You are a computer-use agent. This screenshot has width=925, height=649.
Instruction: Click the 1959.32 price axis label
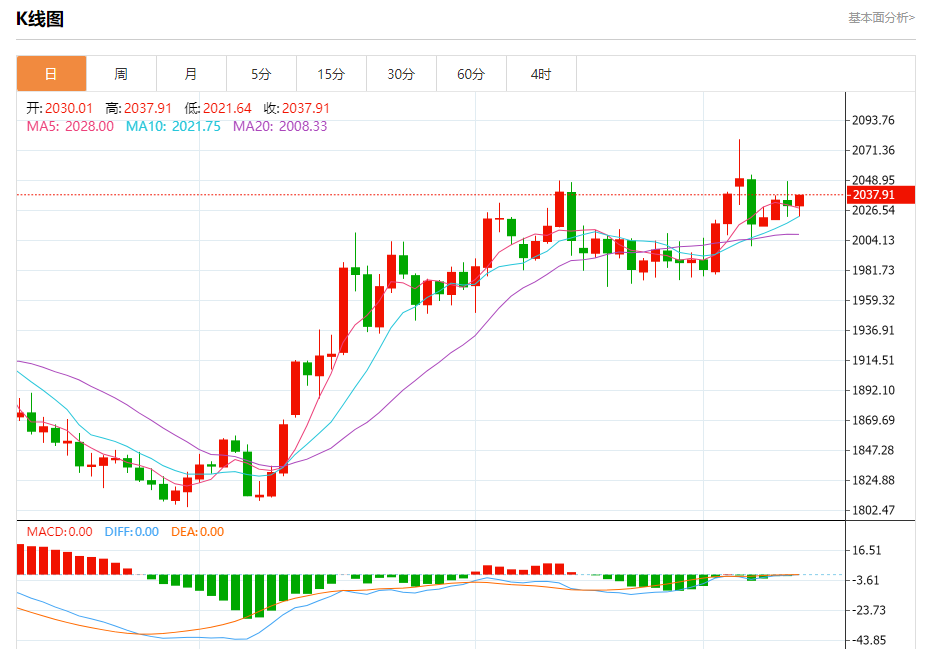pos(874,300)
